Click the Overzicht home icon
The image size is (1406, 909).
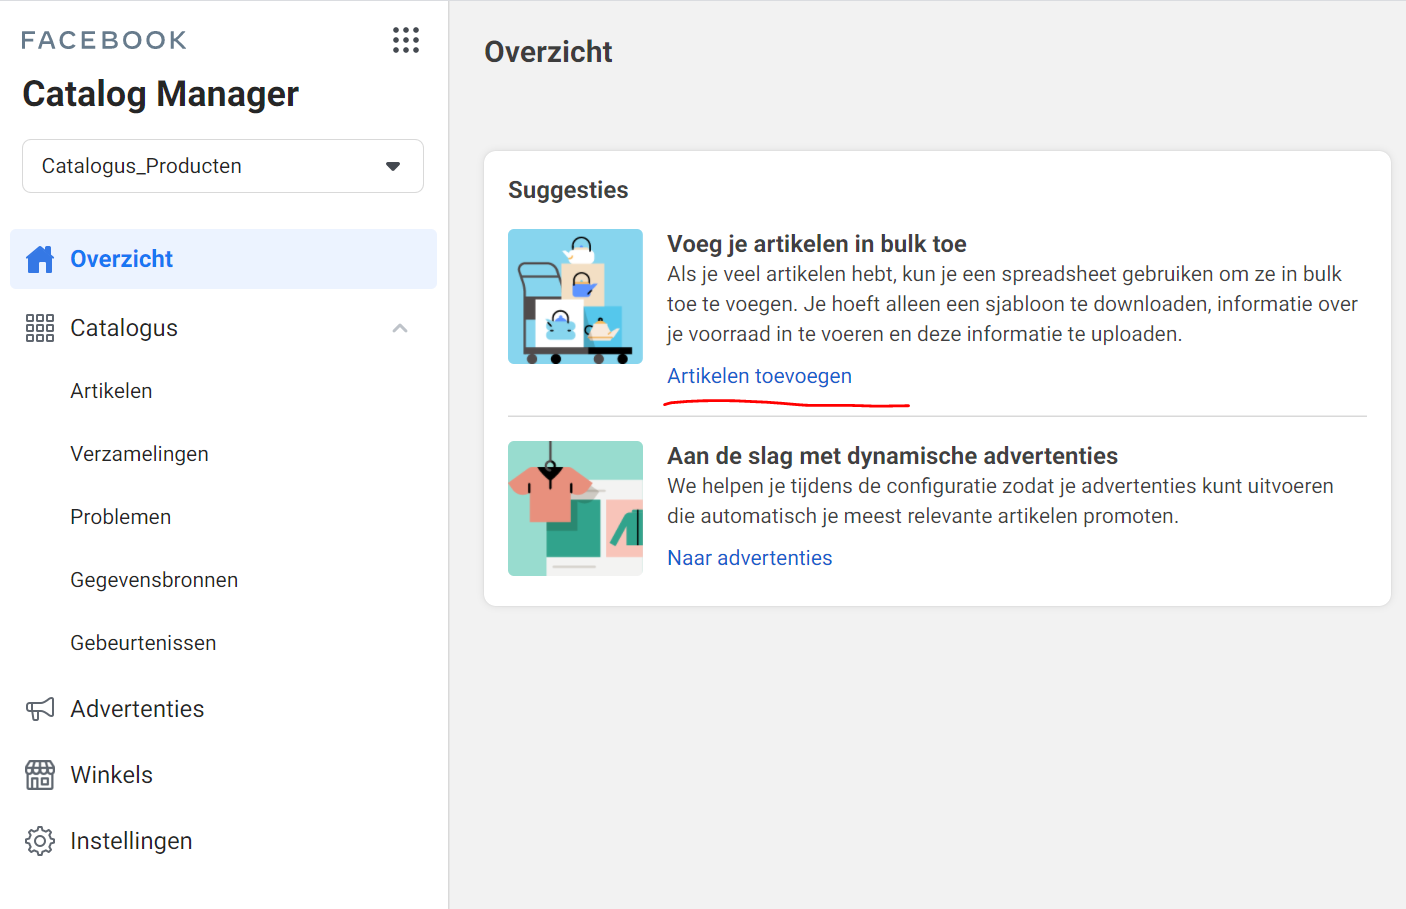tap(40, 259)
